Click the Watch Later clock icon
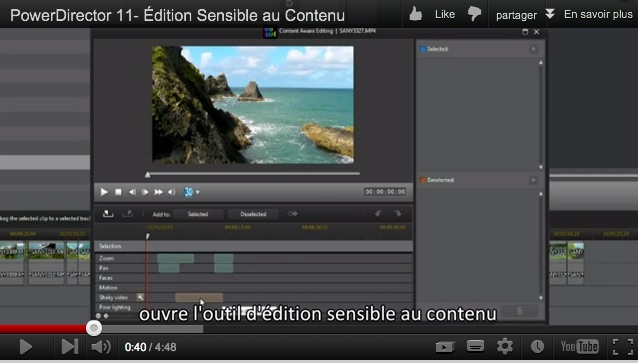This screenshot has width=638, height=363. [x=537, y=347]
